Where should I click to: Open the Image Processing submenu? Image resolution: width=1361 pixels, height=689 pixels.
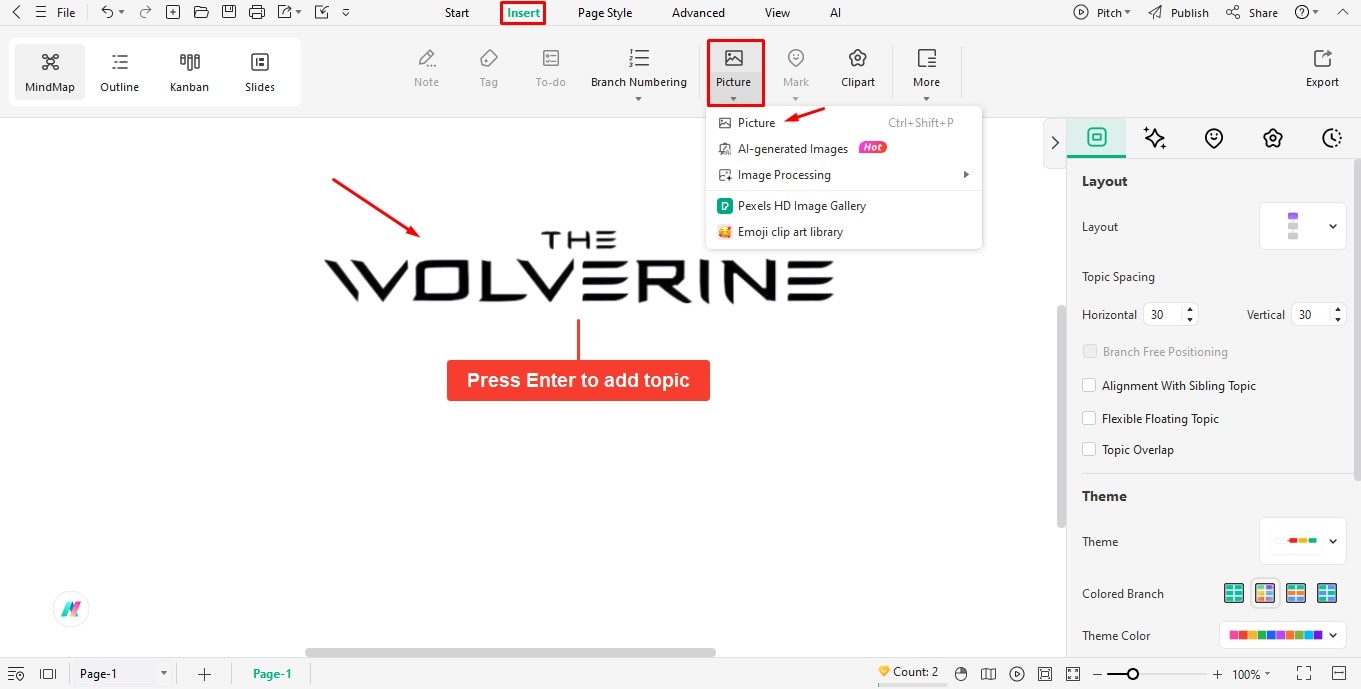[844, 174]
